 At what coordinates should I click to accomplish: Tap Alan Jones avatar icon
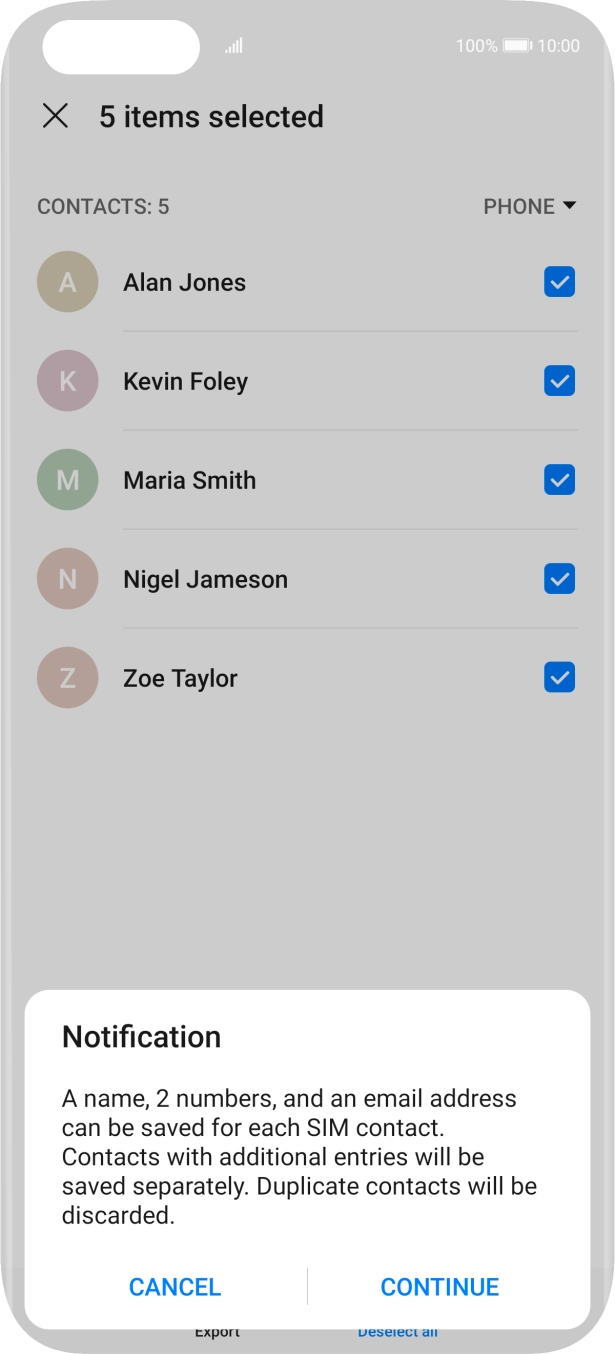(x=67, y=282)
